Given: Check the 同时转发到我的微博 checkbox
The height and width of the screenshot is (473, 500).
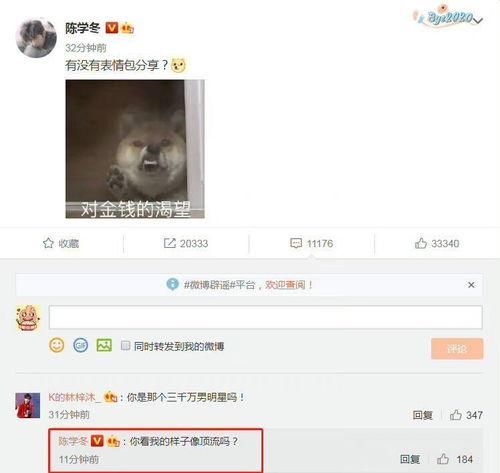Looking at the screenshot, I should (x=125, y=345).
